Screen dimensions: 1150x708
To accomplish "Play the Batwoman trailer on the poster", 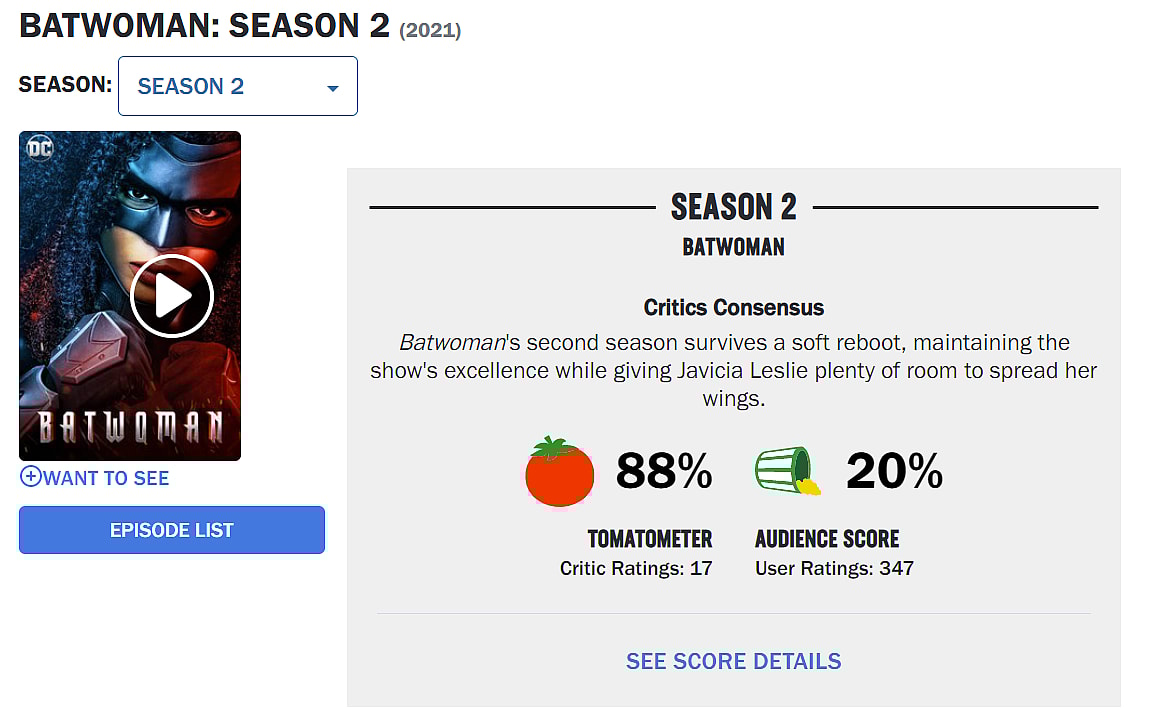I will pos(171,296).
